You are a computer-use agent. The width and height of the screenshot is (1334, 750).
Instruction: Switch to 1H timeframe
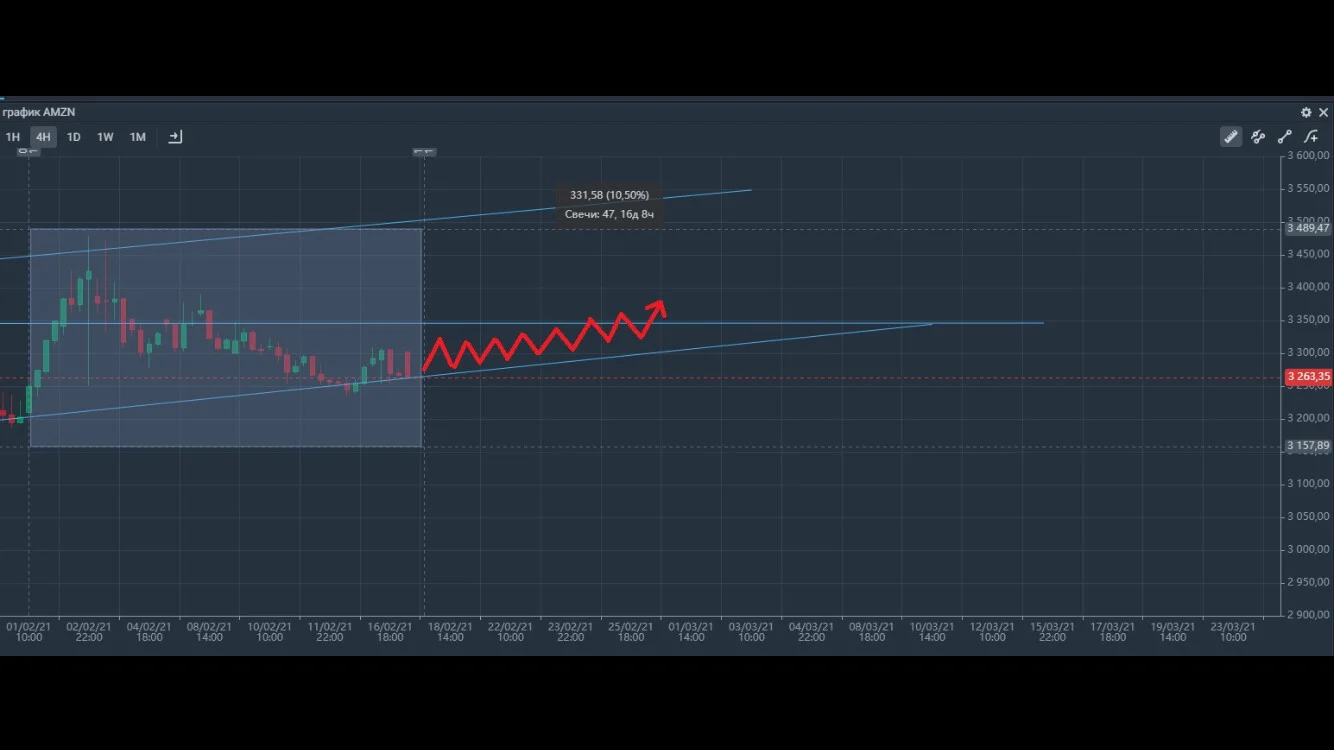click(13, 137)
